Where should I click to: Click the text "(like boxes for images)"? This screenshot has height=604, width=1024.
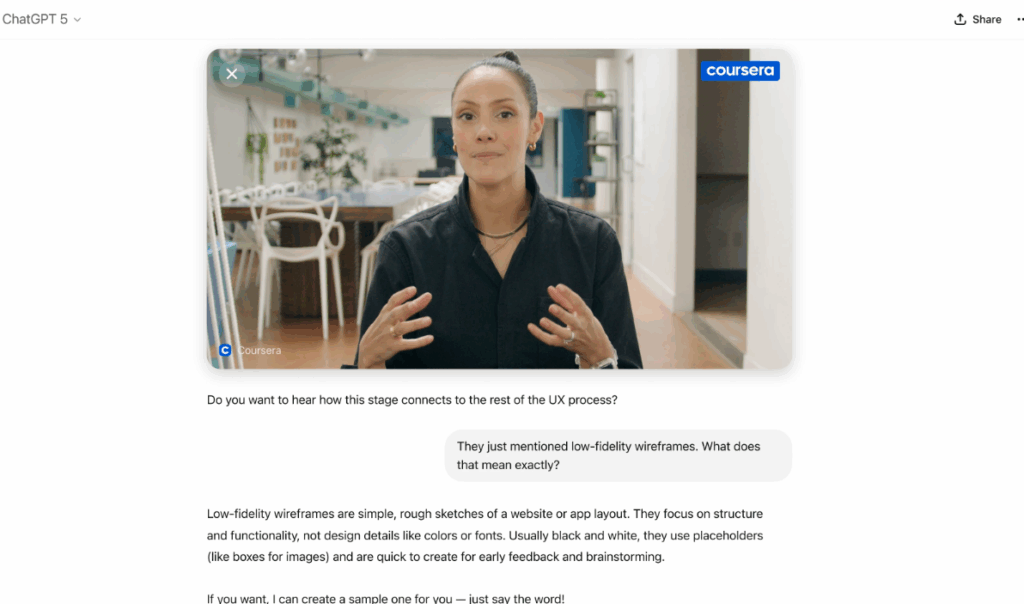[x=268, y=557]
